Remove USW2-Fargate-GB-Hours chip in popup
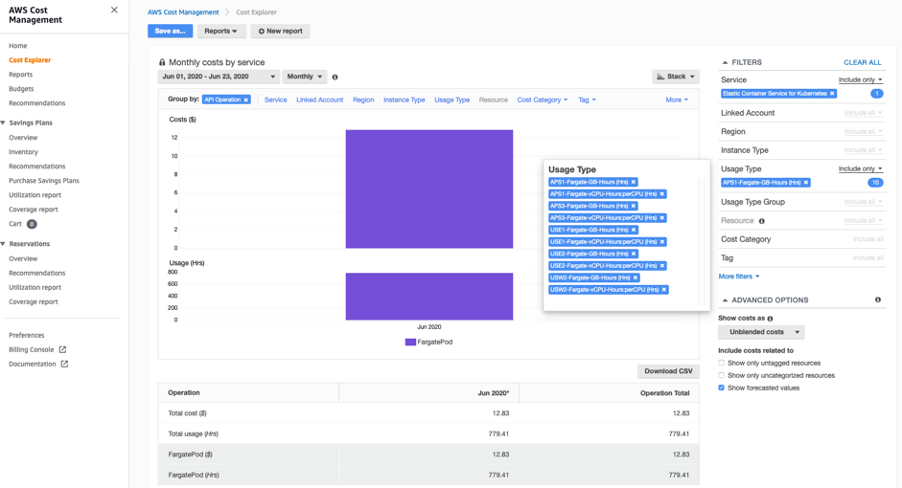902x488 pixels. 635,277
